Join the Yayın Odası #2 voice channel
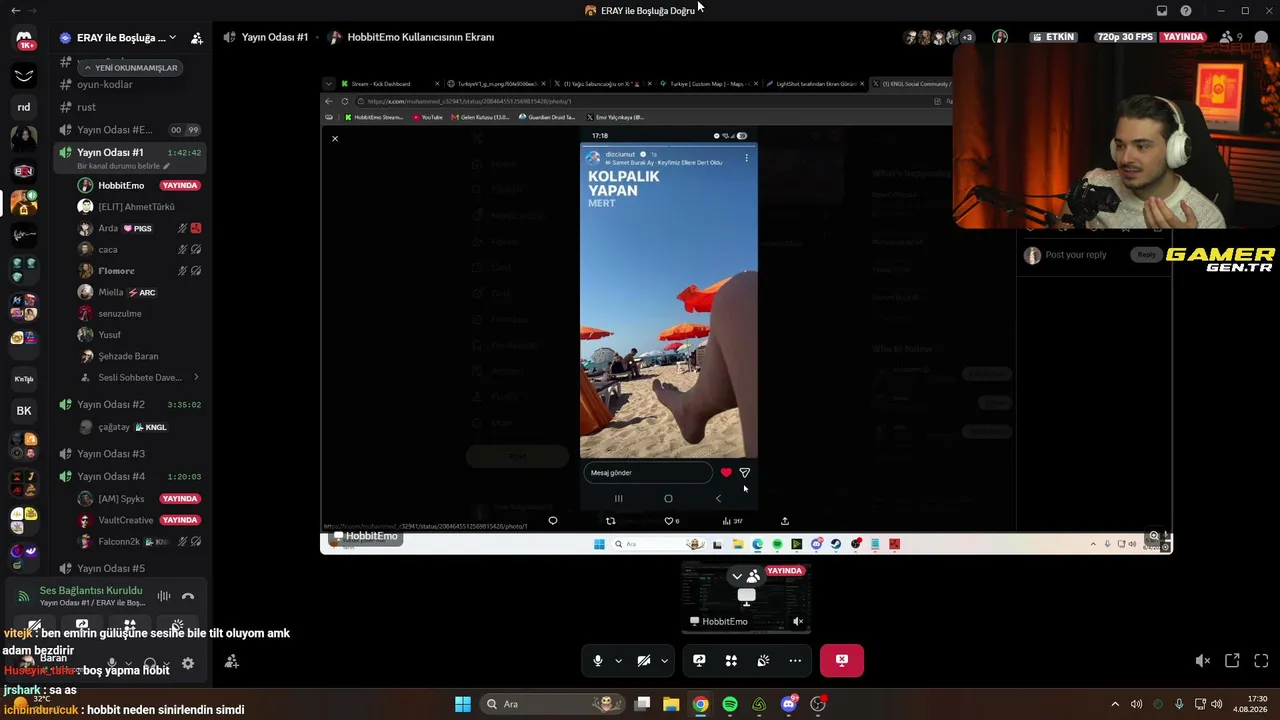Image resolution: width=1280 pixels, height=720 pixels. click(131, 404)
